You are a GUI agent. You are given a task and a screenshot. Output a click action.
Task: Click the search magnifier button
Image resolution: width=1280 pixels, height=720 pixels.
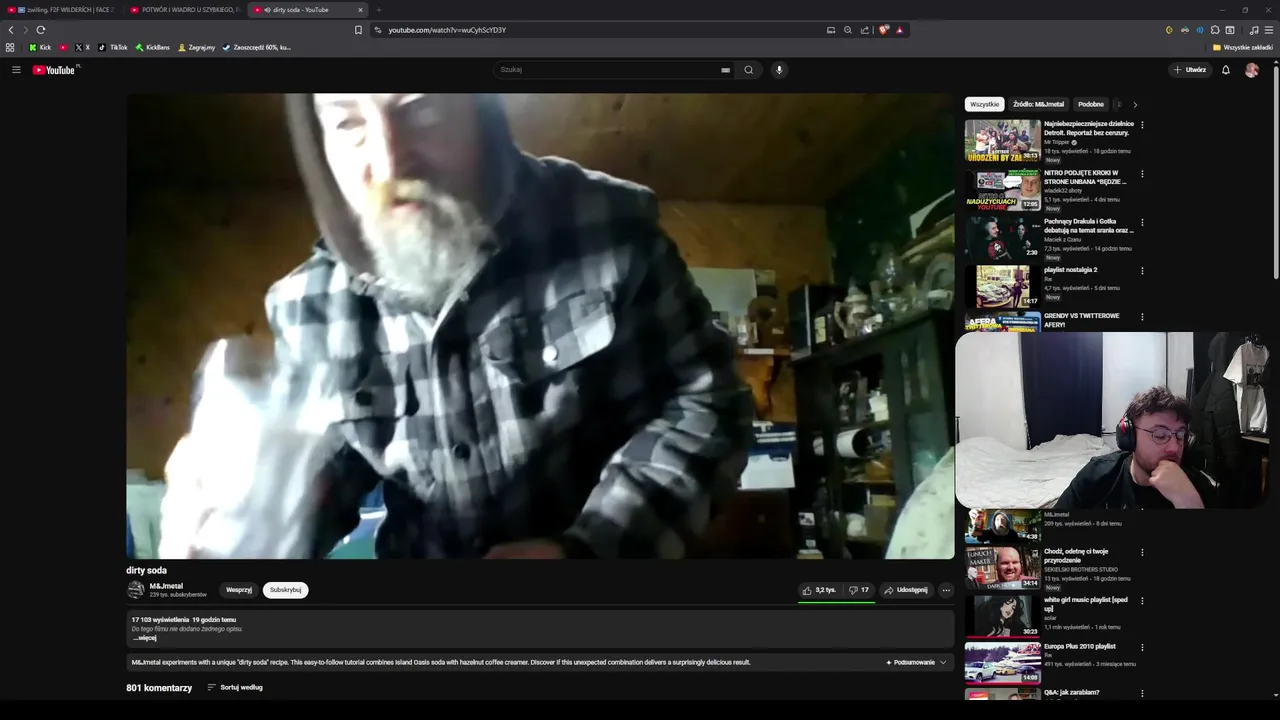pos(748,70)
